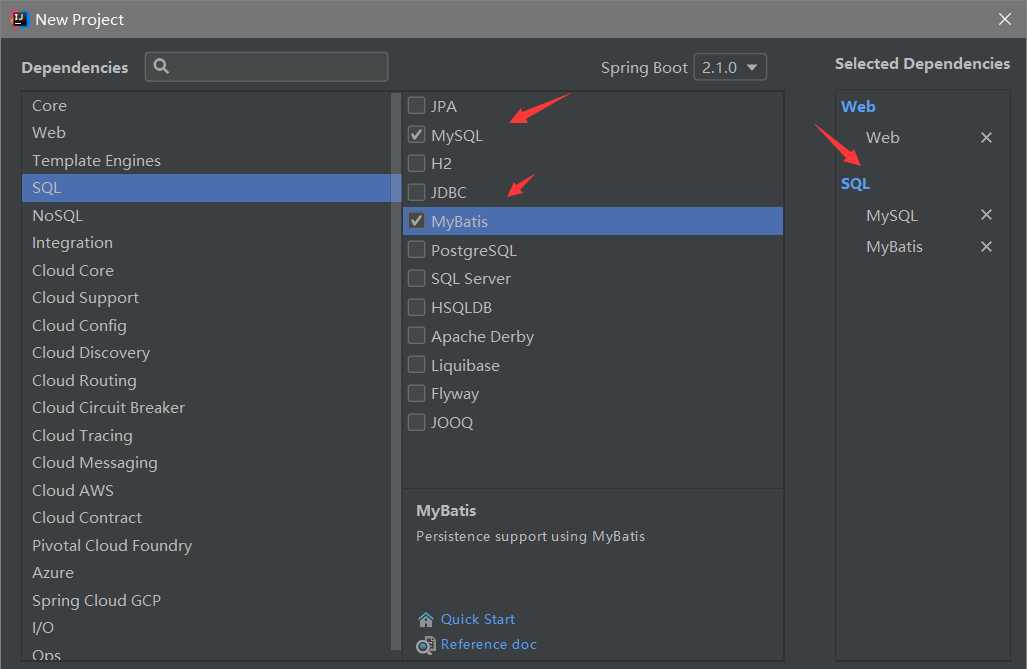This screenshot has width=1027, height=669.
Task: Click the Quick Start home icon
Action: coord(426,619)
